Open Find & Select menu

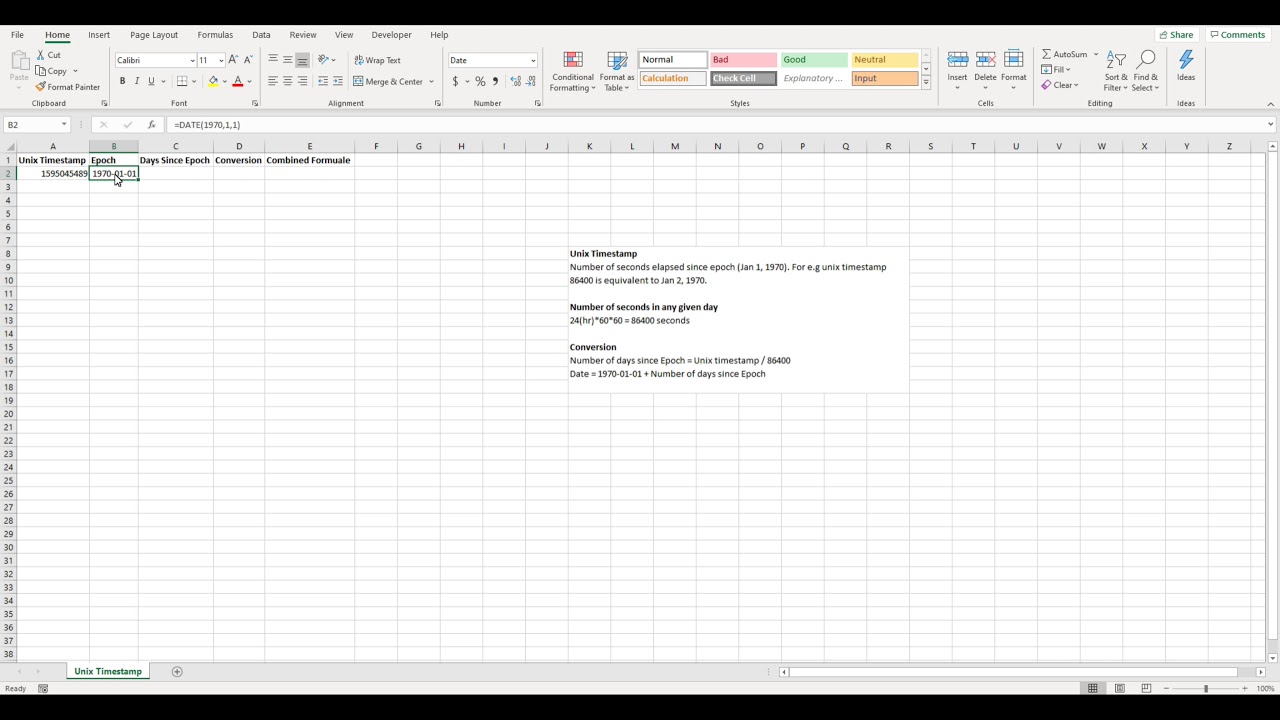[x=1146, y=71]
